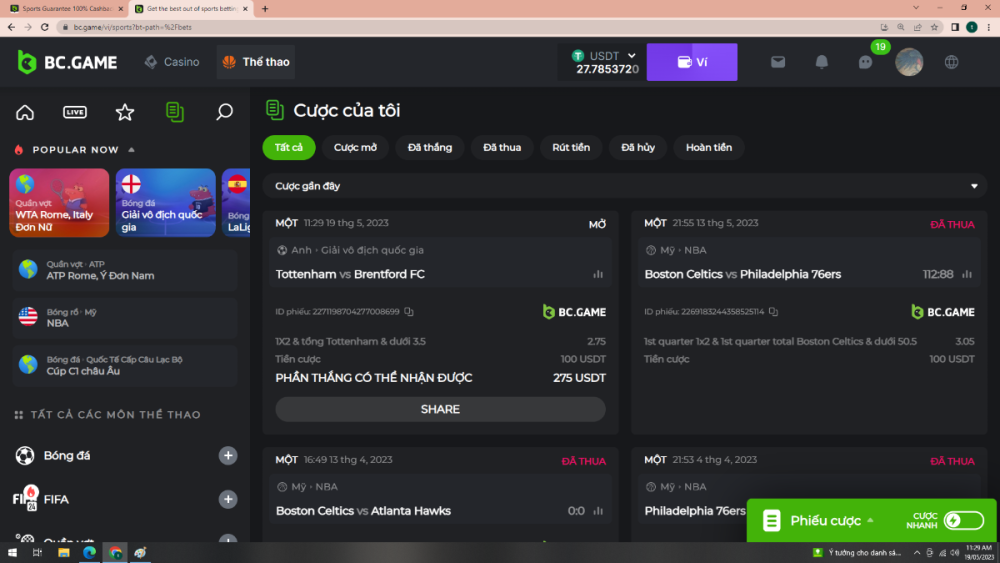Open the notifications bell icon
The image size is (1000, 563).
(822, 62)
